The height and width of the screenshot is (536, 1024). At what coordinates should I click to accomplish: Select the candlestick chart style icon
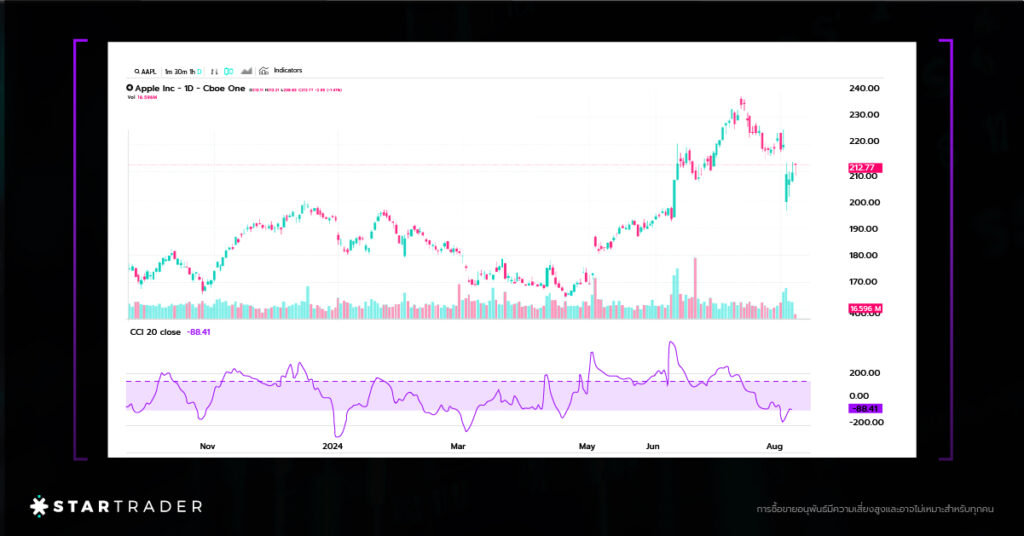coord(228,71)
